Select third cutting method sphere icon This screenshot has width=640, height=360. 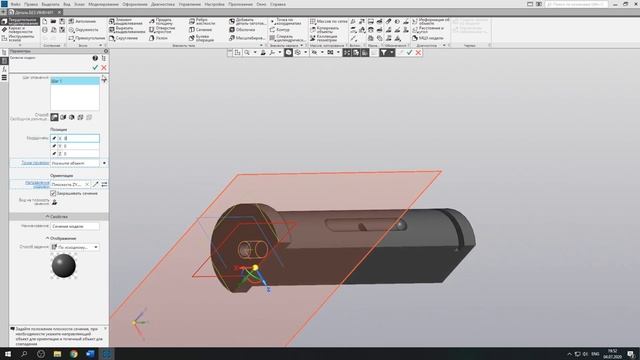pos(72,117)
